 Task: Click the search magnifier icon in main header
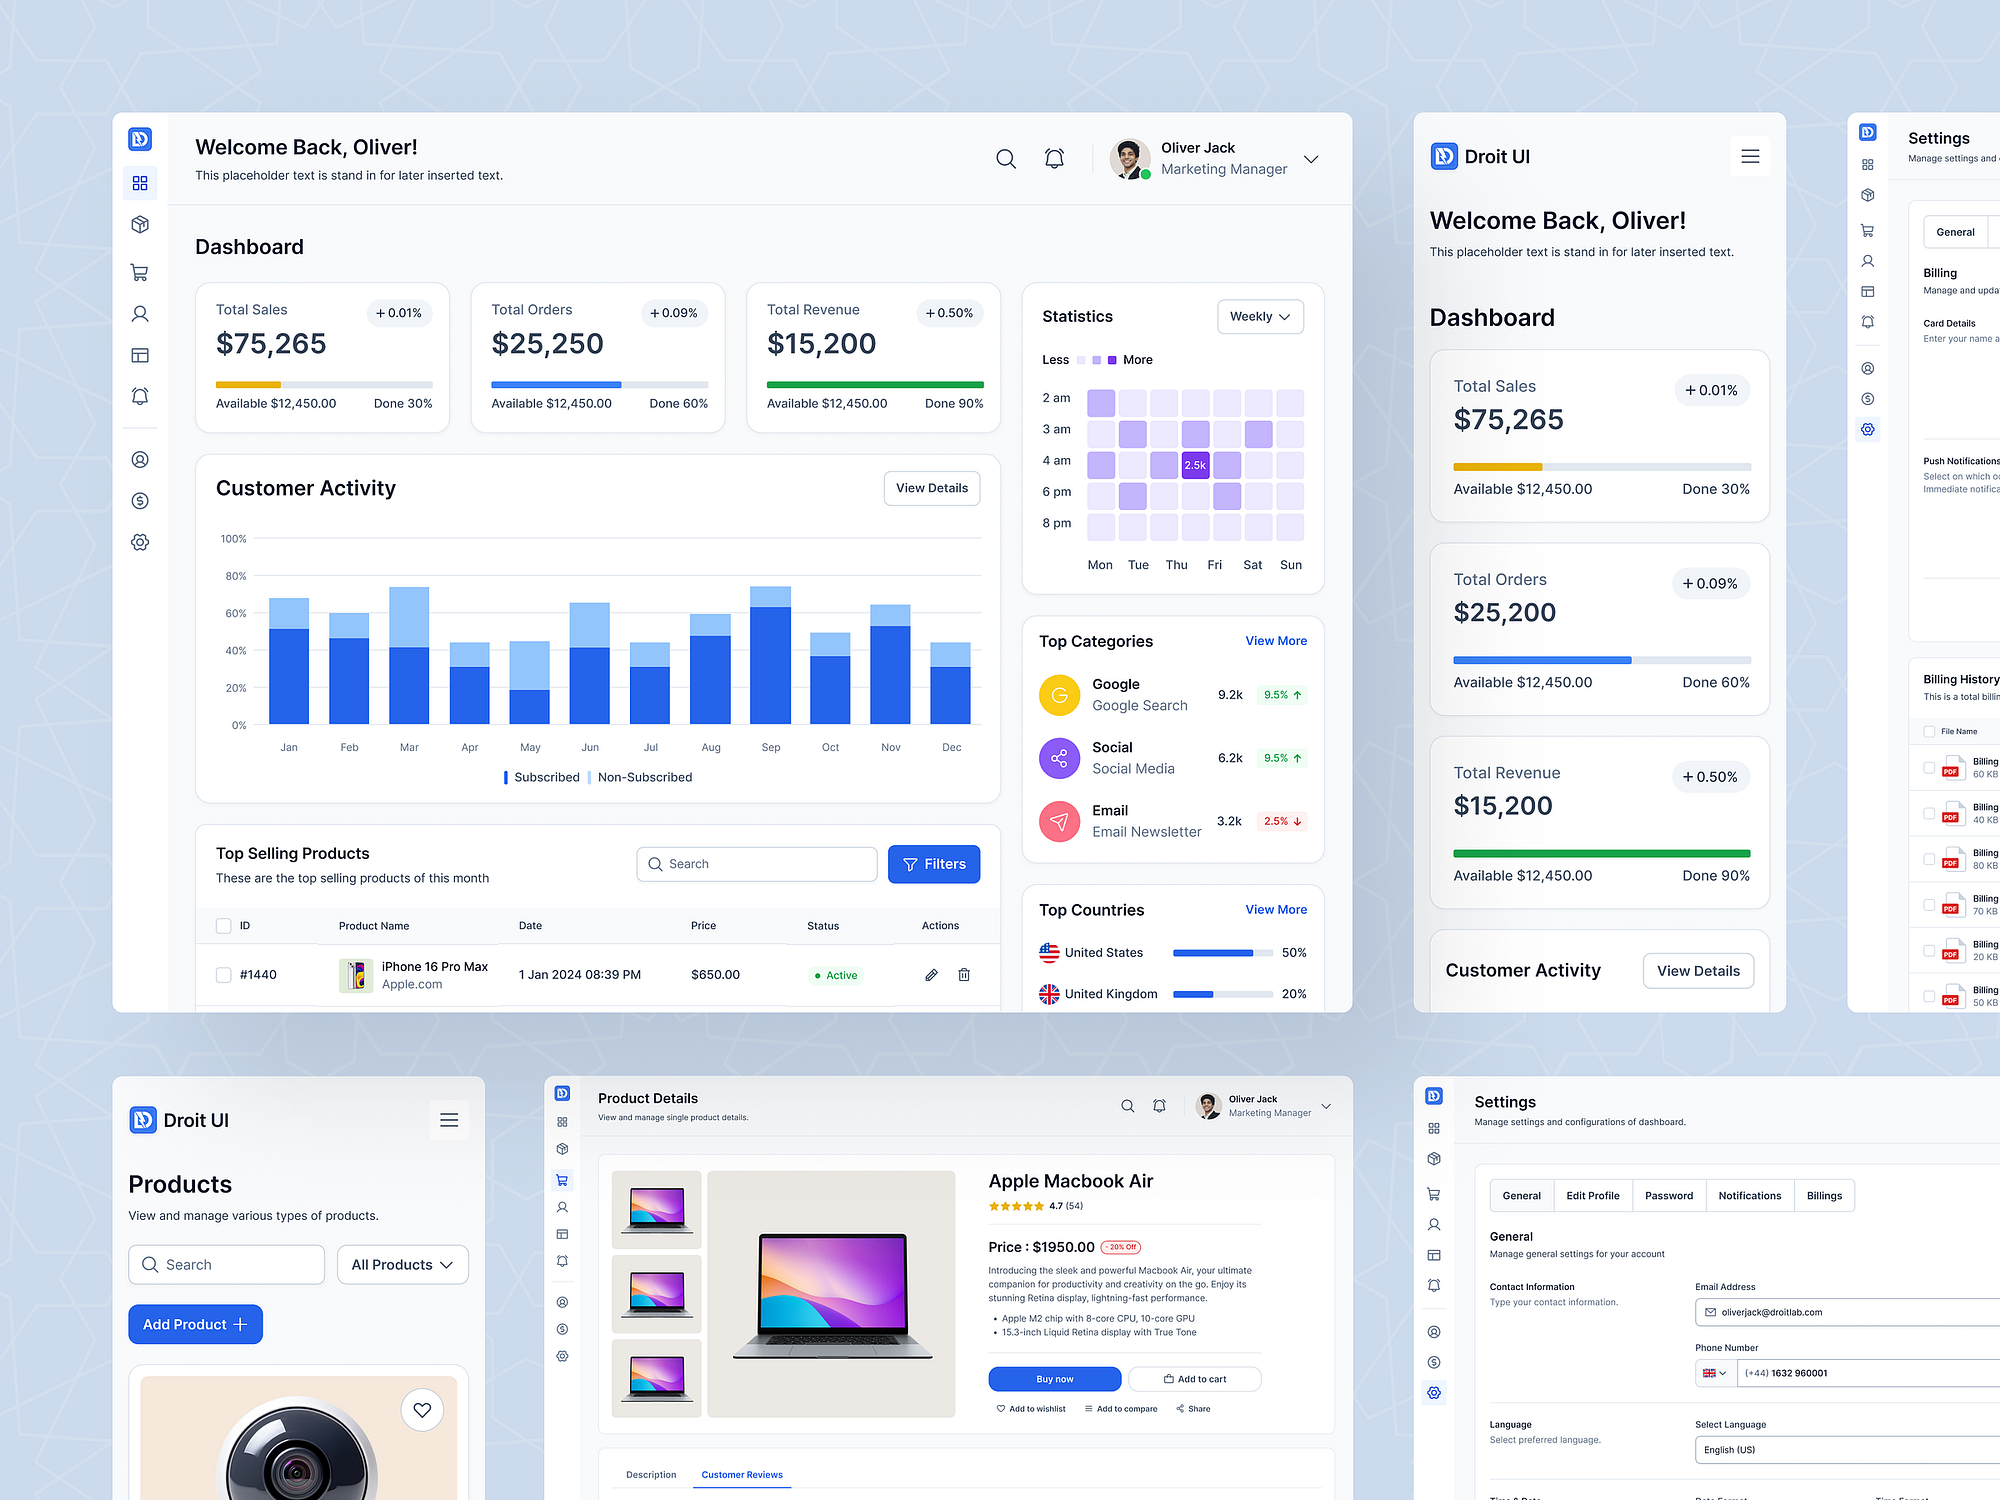pyautogui.click(x=1006, y=159)
